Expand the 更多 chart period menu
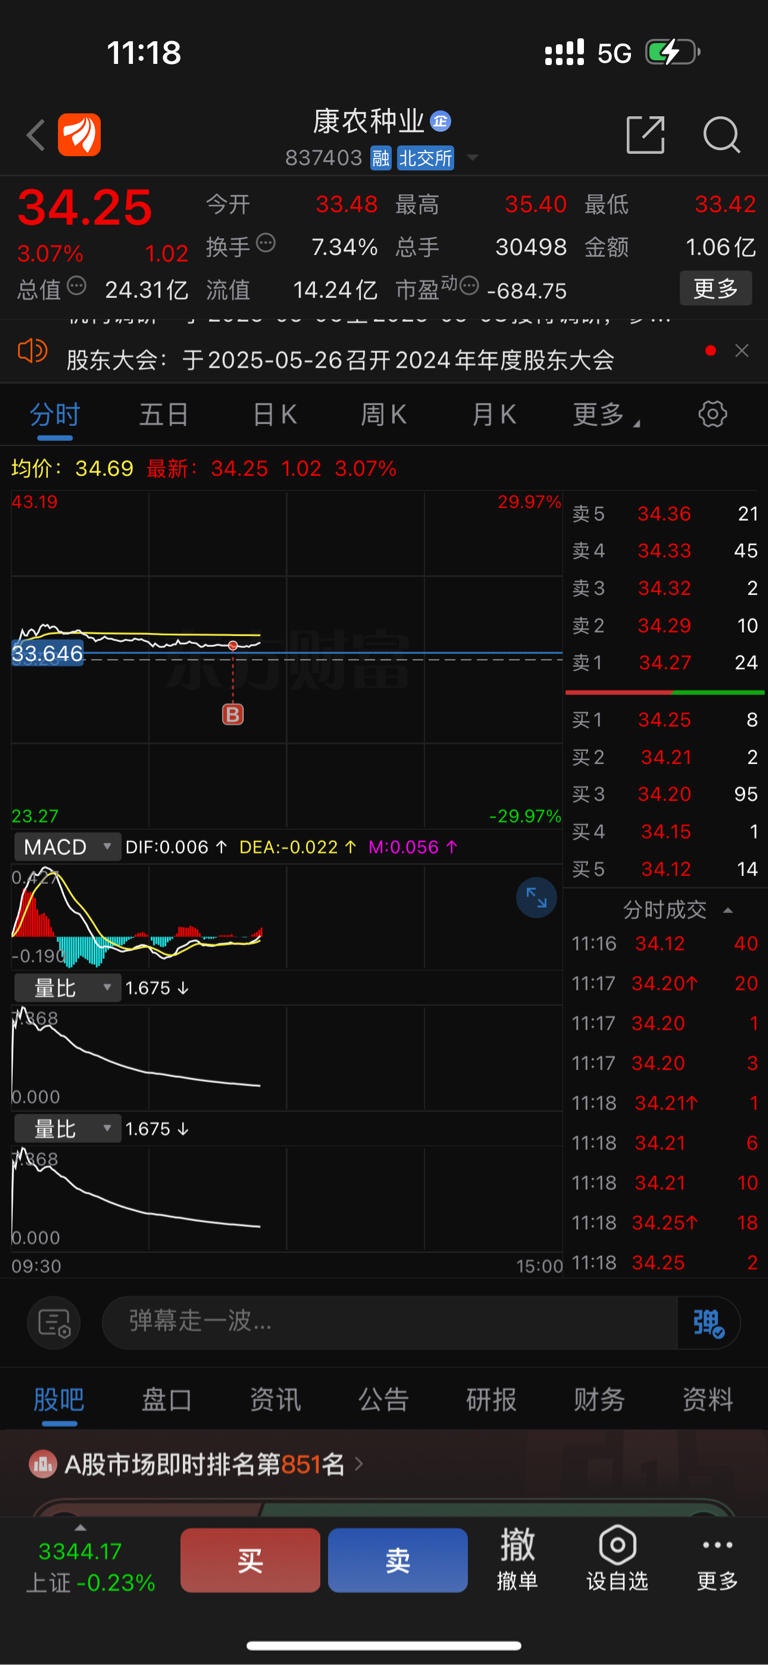The image size is (768, 1665). (606, 415)
